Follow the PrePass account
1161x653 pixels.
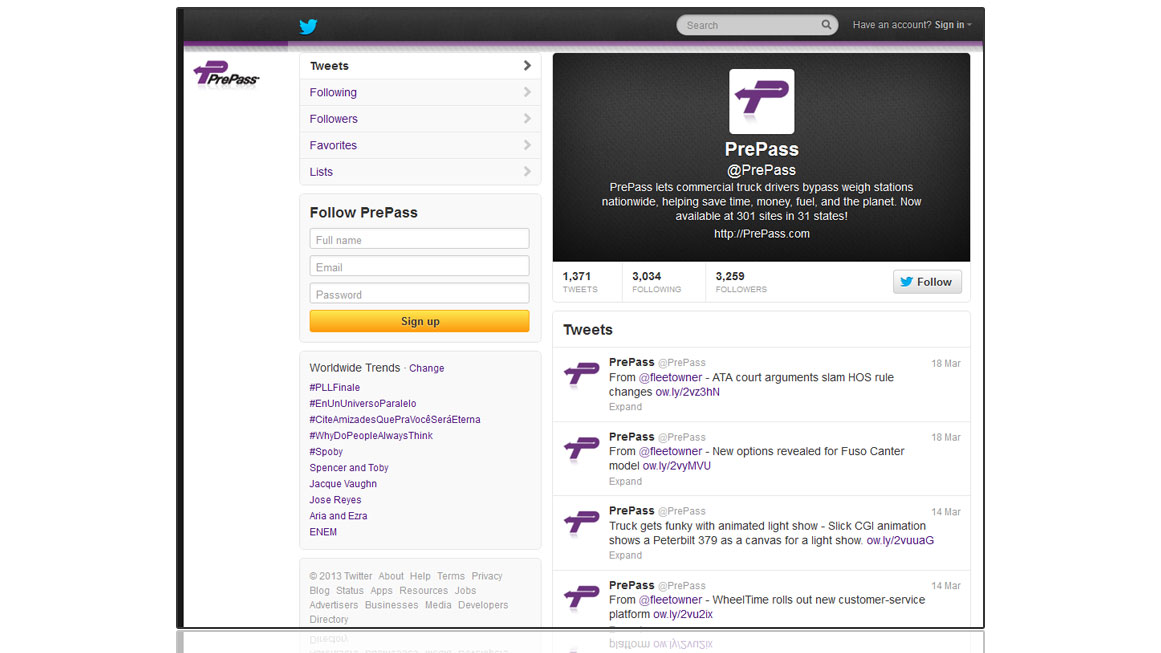click(927, 282)
